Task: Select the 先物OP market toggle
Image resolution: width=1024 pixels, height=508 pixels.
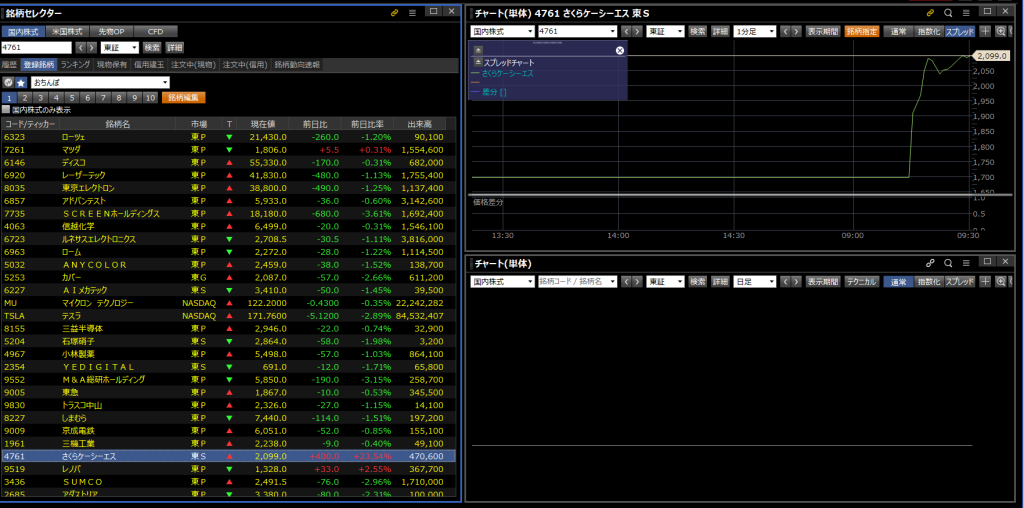Action: 111,31
